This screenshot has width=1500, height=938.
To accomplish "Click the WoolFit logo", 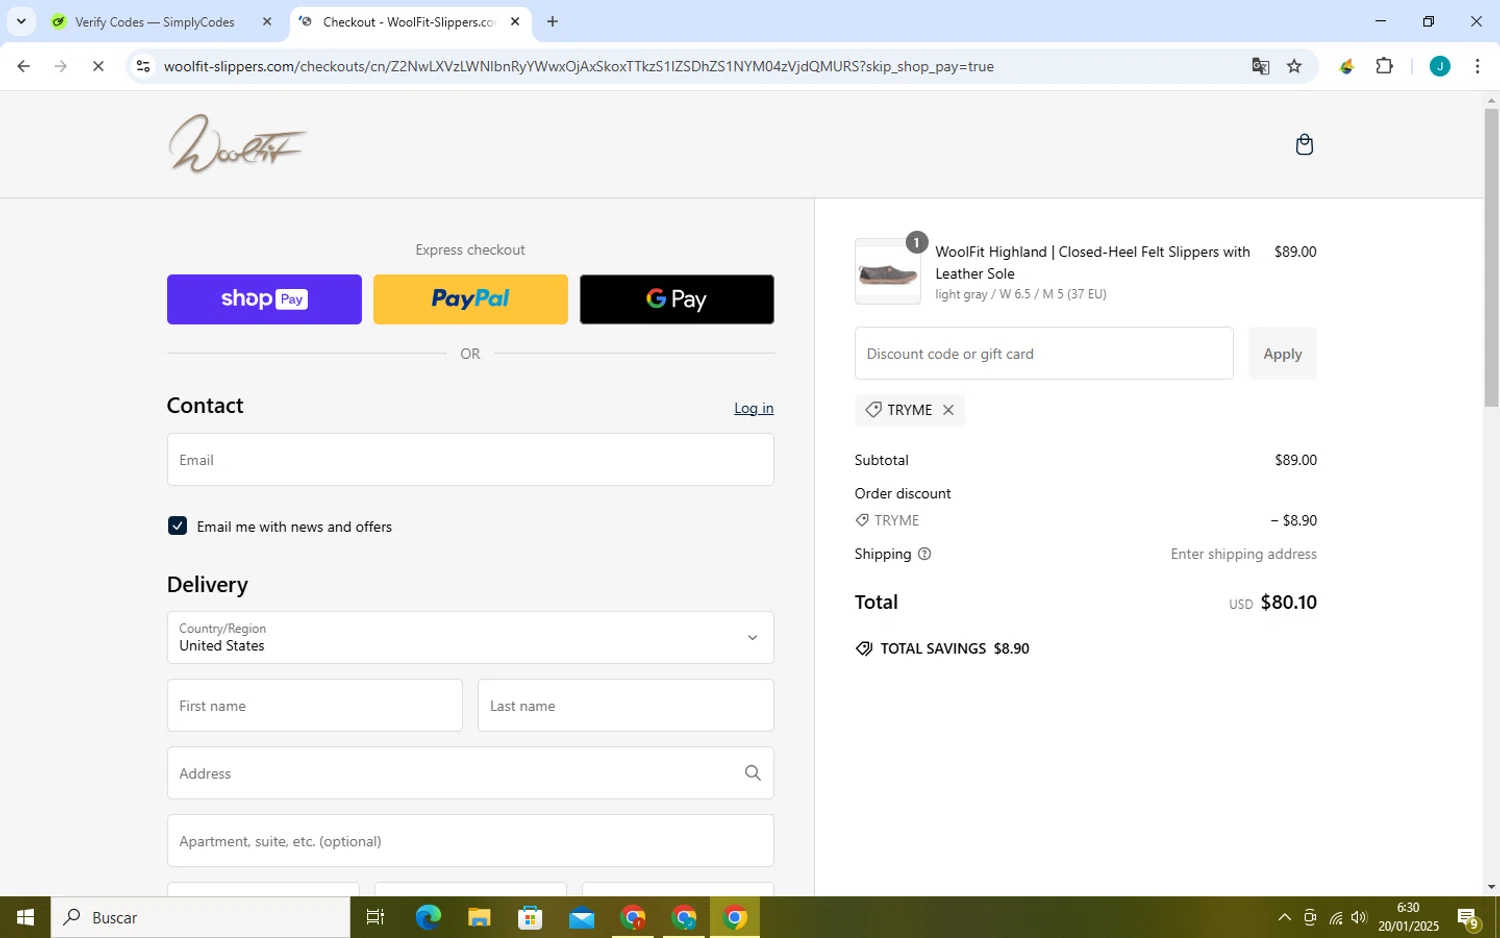I will (x=237, y=144).
